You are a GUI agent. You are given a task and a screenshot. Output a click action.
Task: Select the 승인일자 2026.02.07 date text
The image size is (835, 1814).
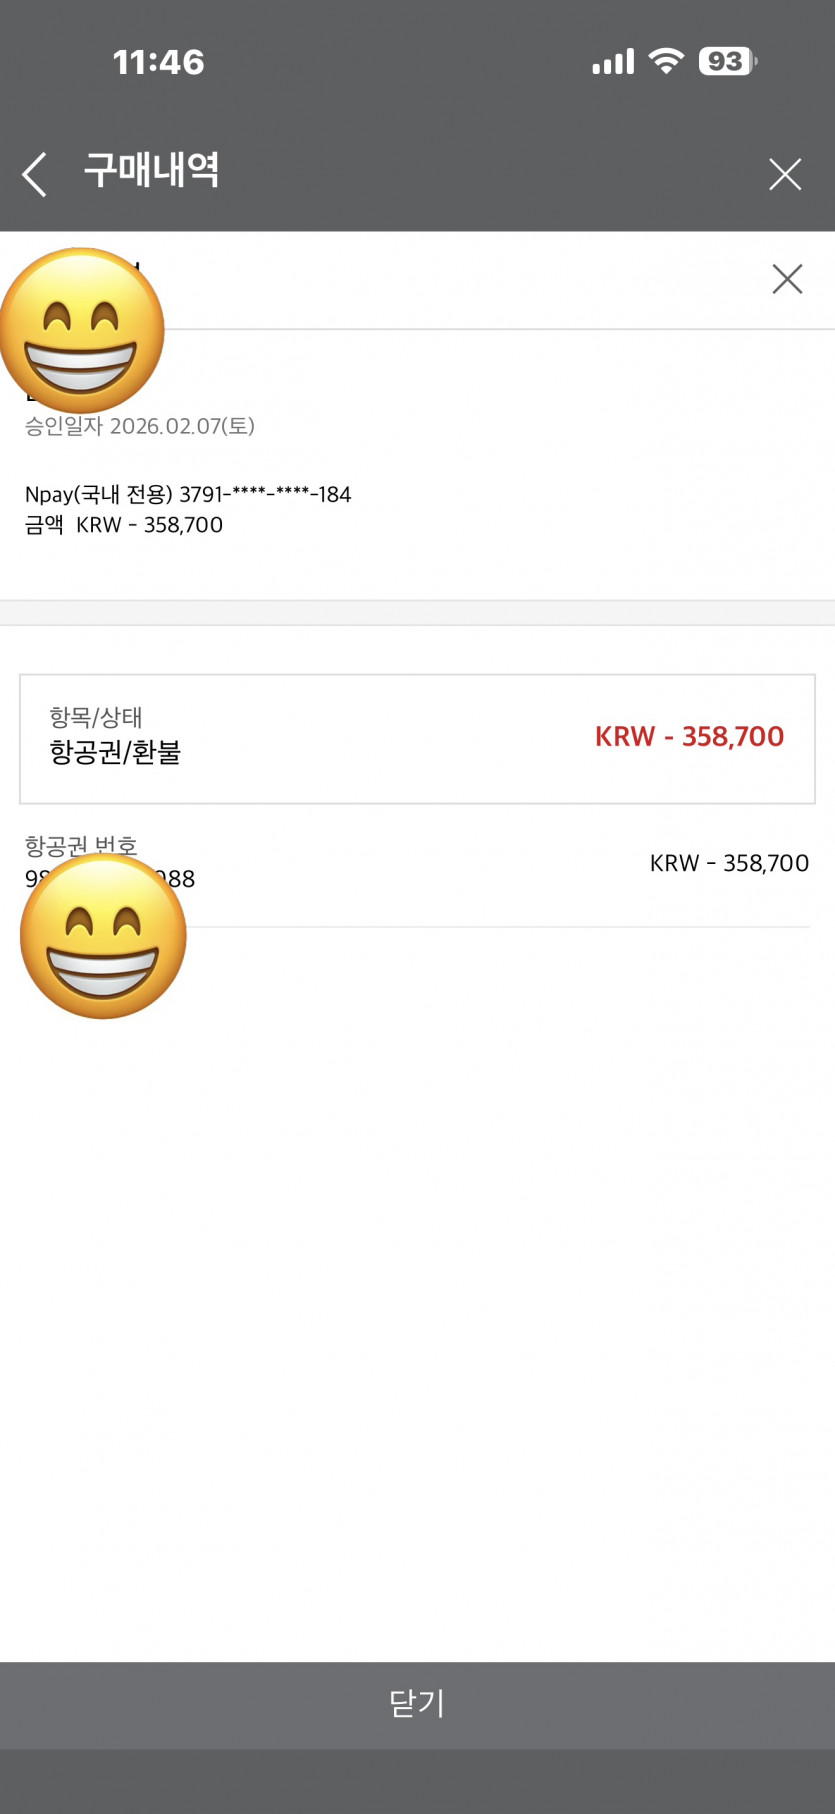[140, 426]
